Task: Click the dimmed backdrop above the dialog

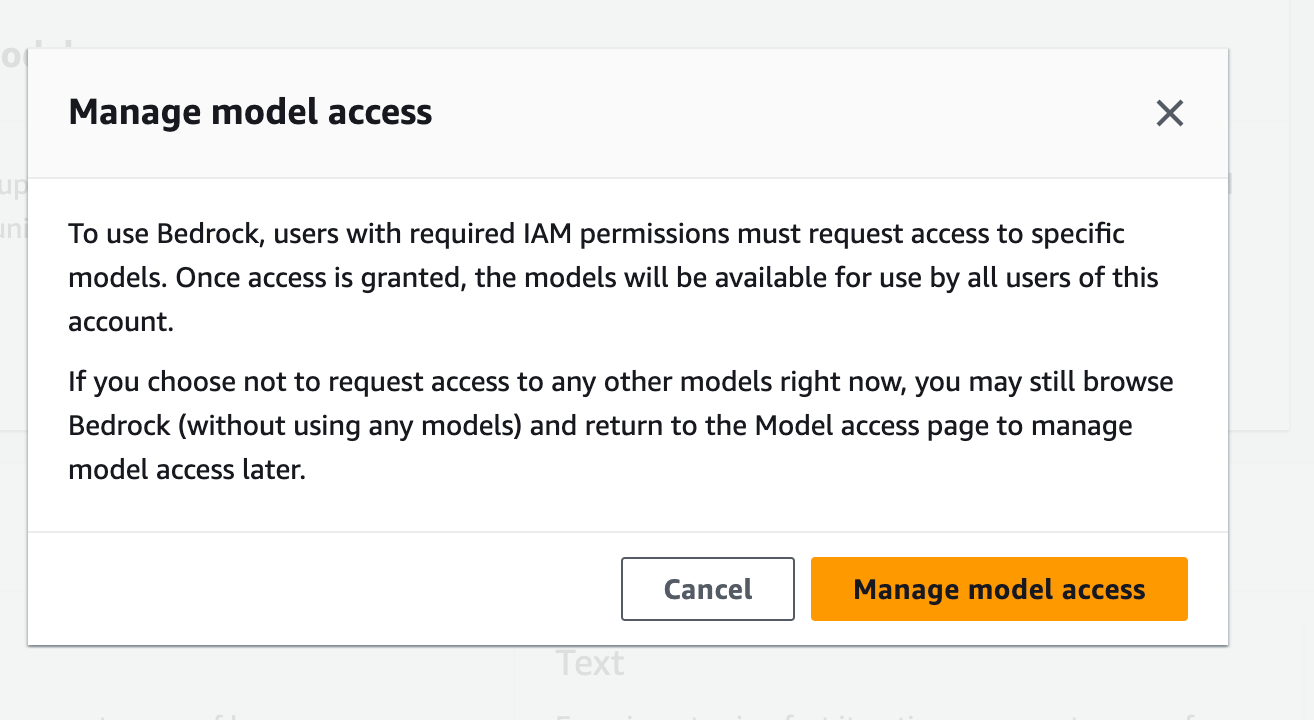Action: coord(657,22)
